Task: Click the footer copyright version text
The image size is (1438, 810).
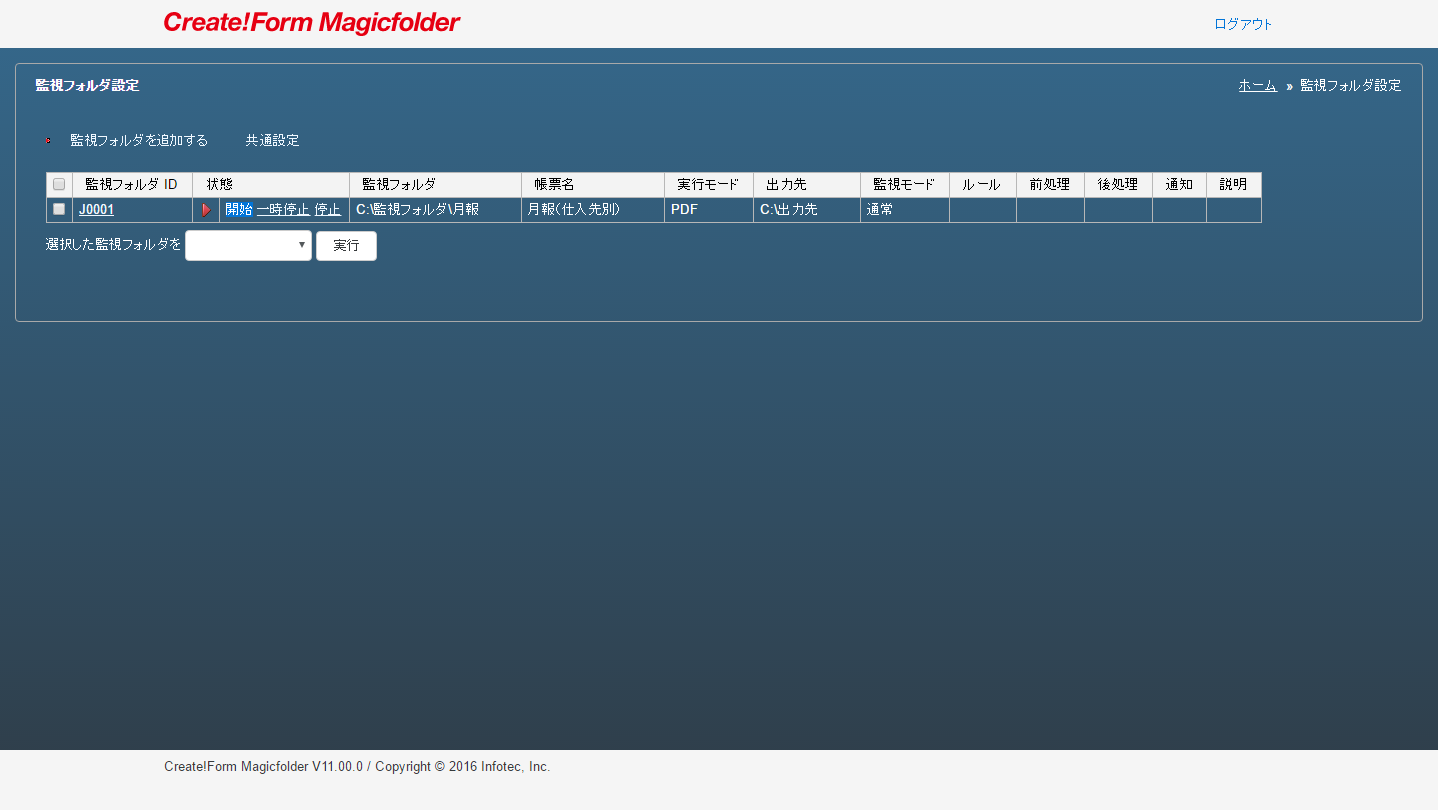Action: tap(357, 767)
